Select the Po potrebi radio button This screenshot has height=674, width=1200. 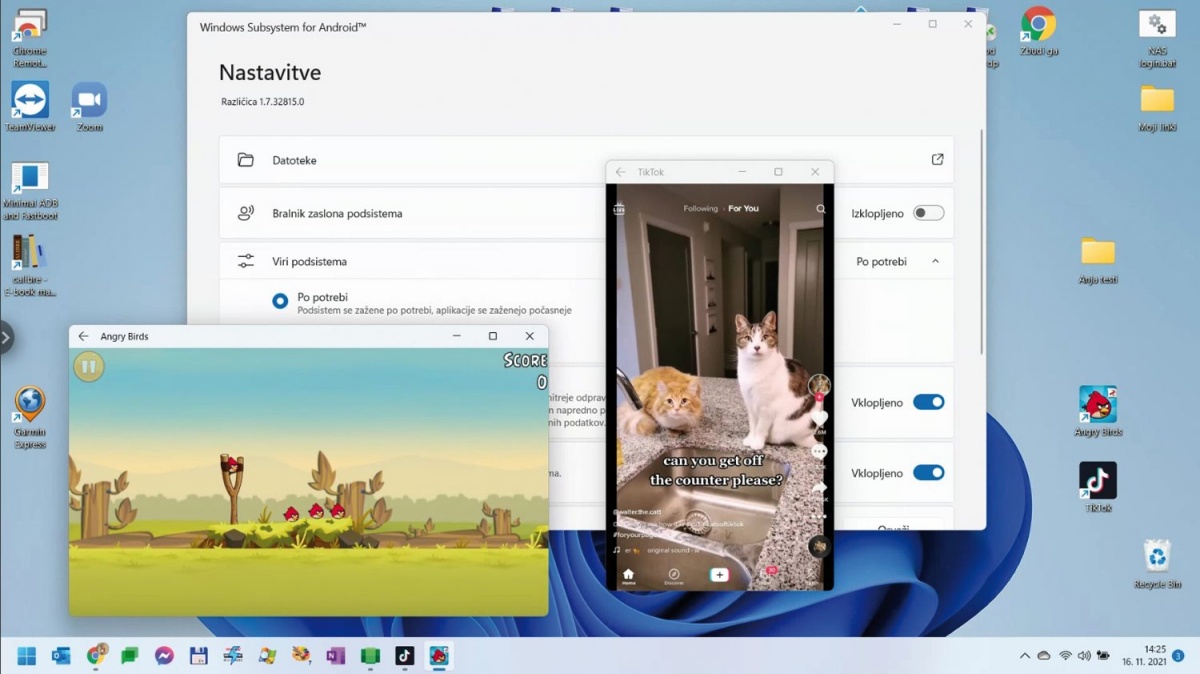pyautogui.click(x=280, y=301)
